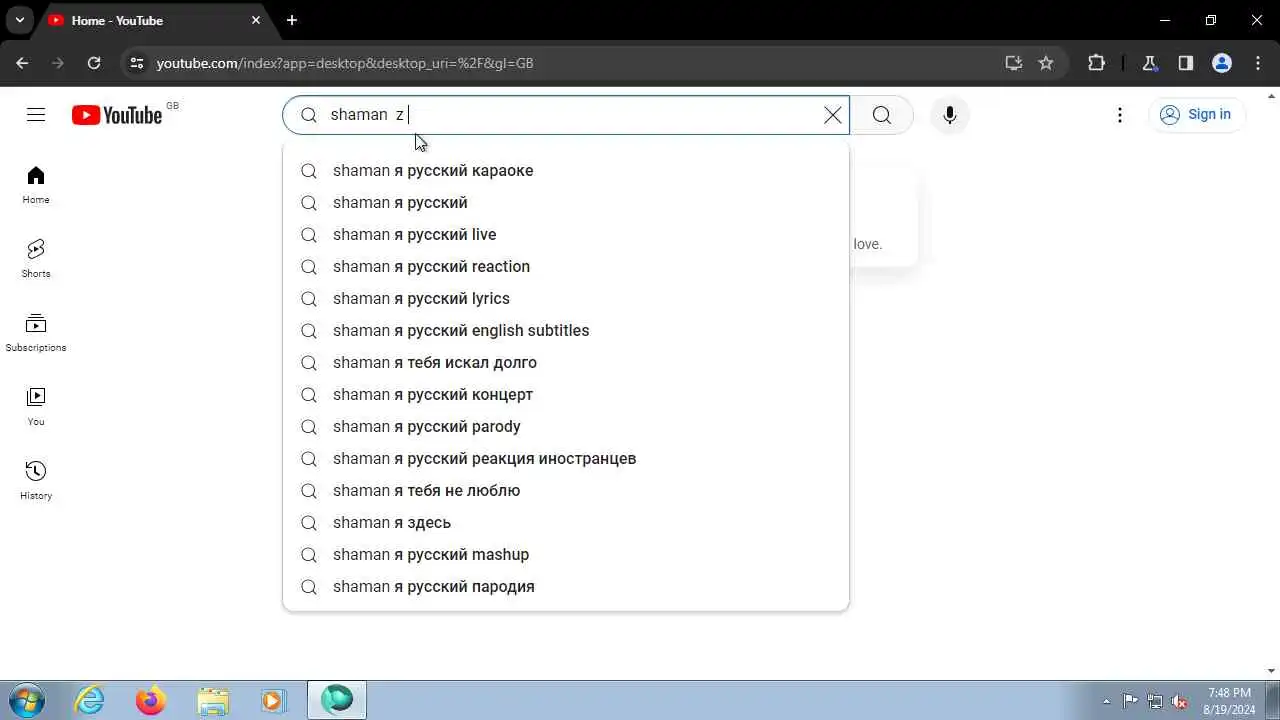Image resolution: width=1280 pixels, height=720 pixels.
Task: Click the page scrollbar down arrow
Action: pyautogui.click(x=1272, y=671)
